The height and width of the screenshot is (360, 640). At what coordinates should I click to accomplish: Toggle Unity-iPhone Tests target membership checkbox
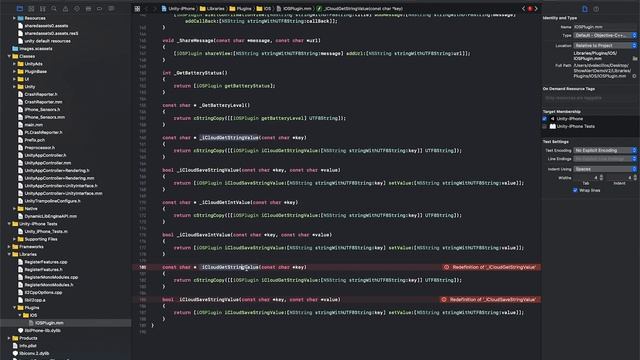pyautogui.click(x=544, y=127)
